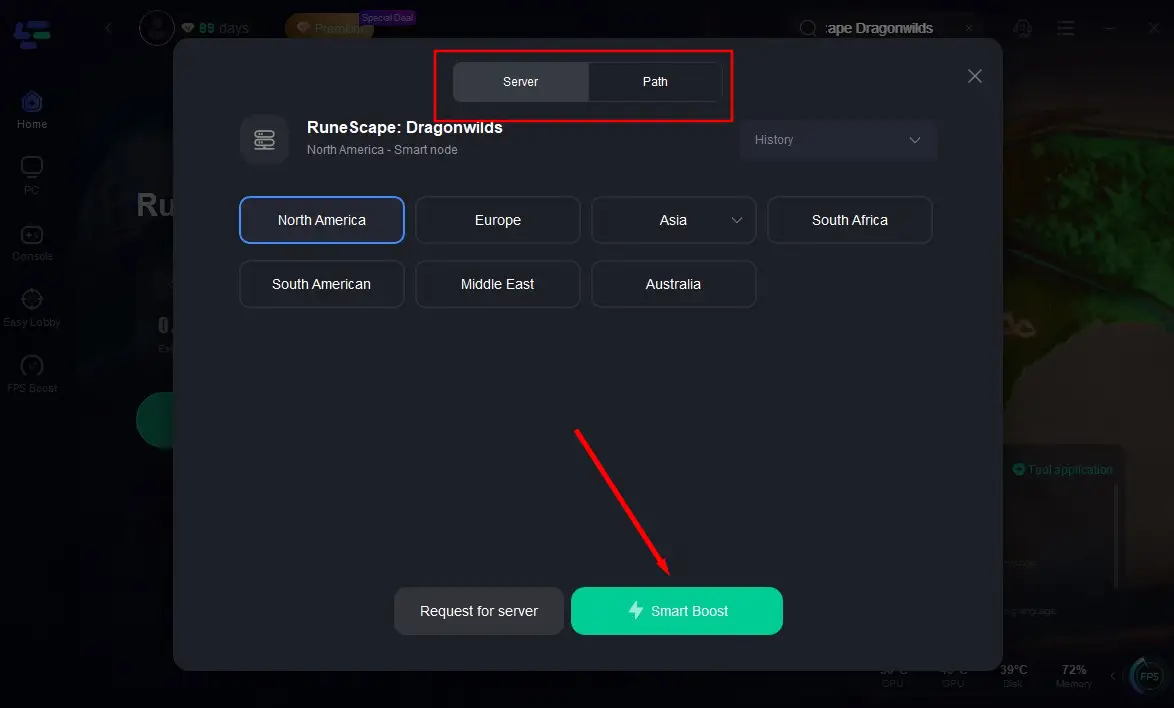The width and height of the screenshot is (1174, 708).
Task: Click Request for server button
Action: click(x=479, y=611)
